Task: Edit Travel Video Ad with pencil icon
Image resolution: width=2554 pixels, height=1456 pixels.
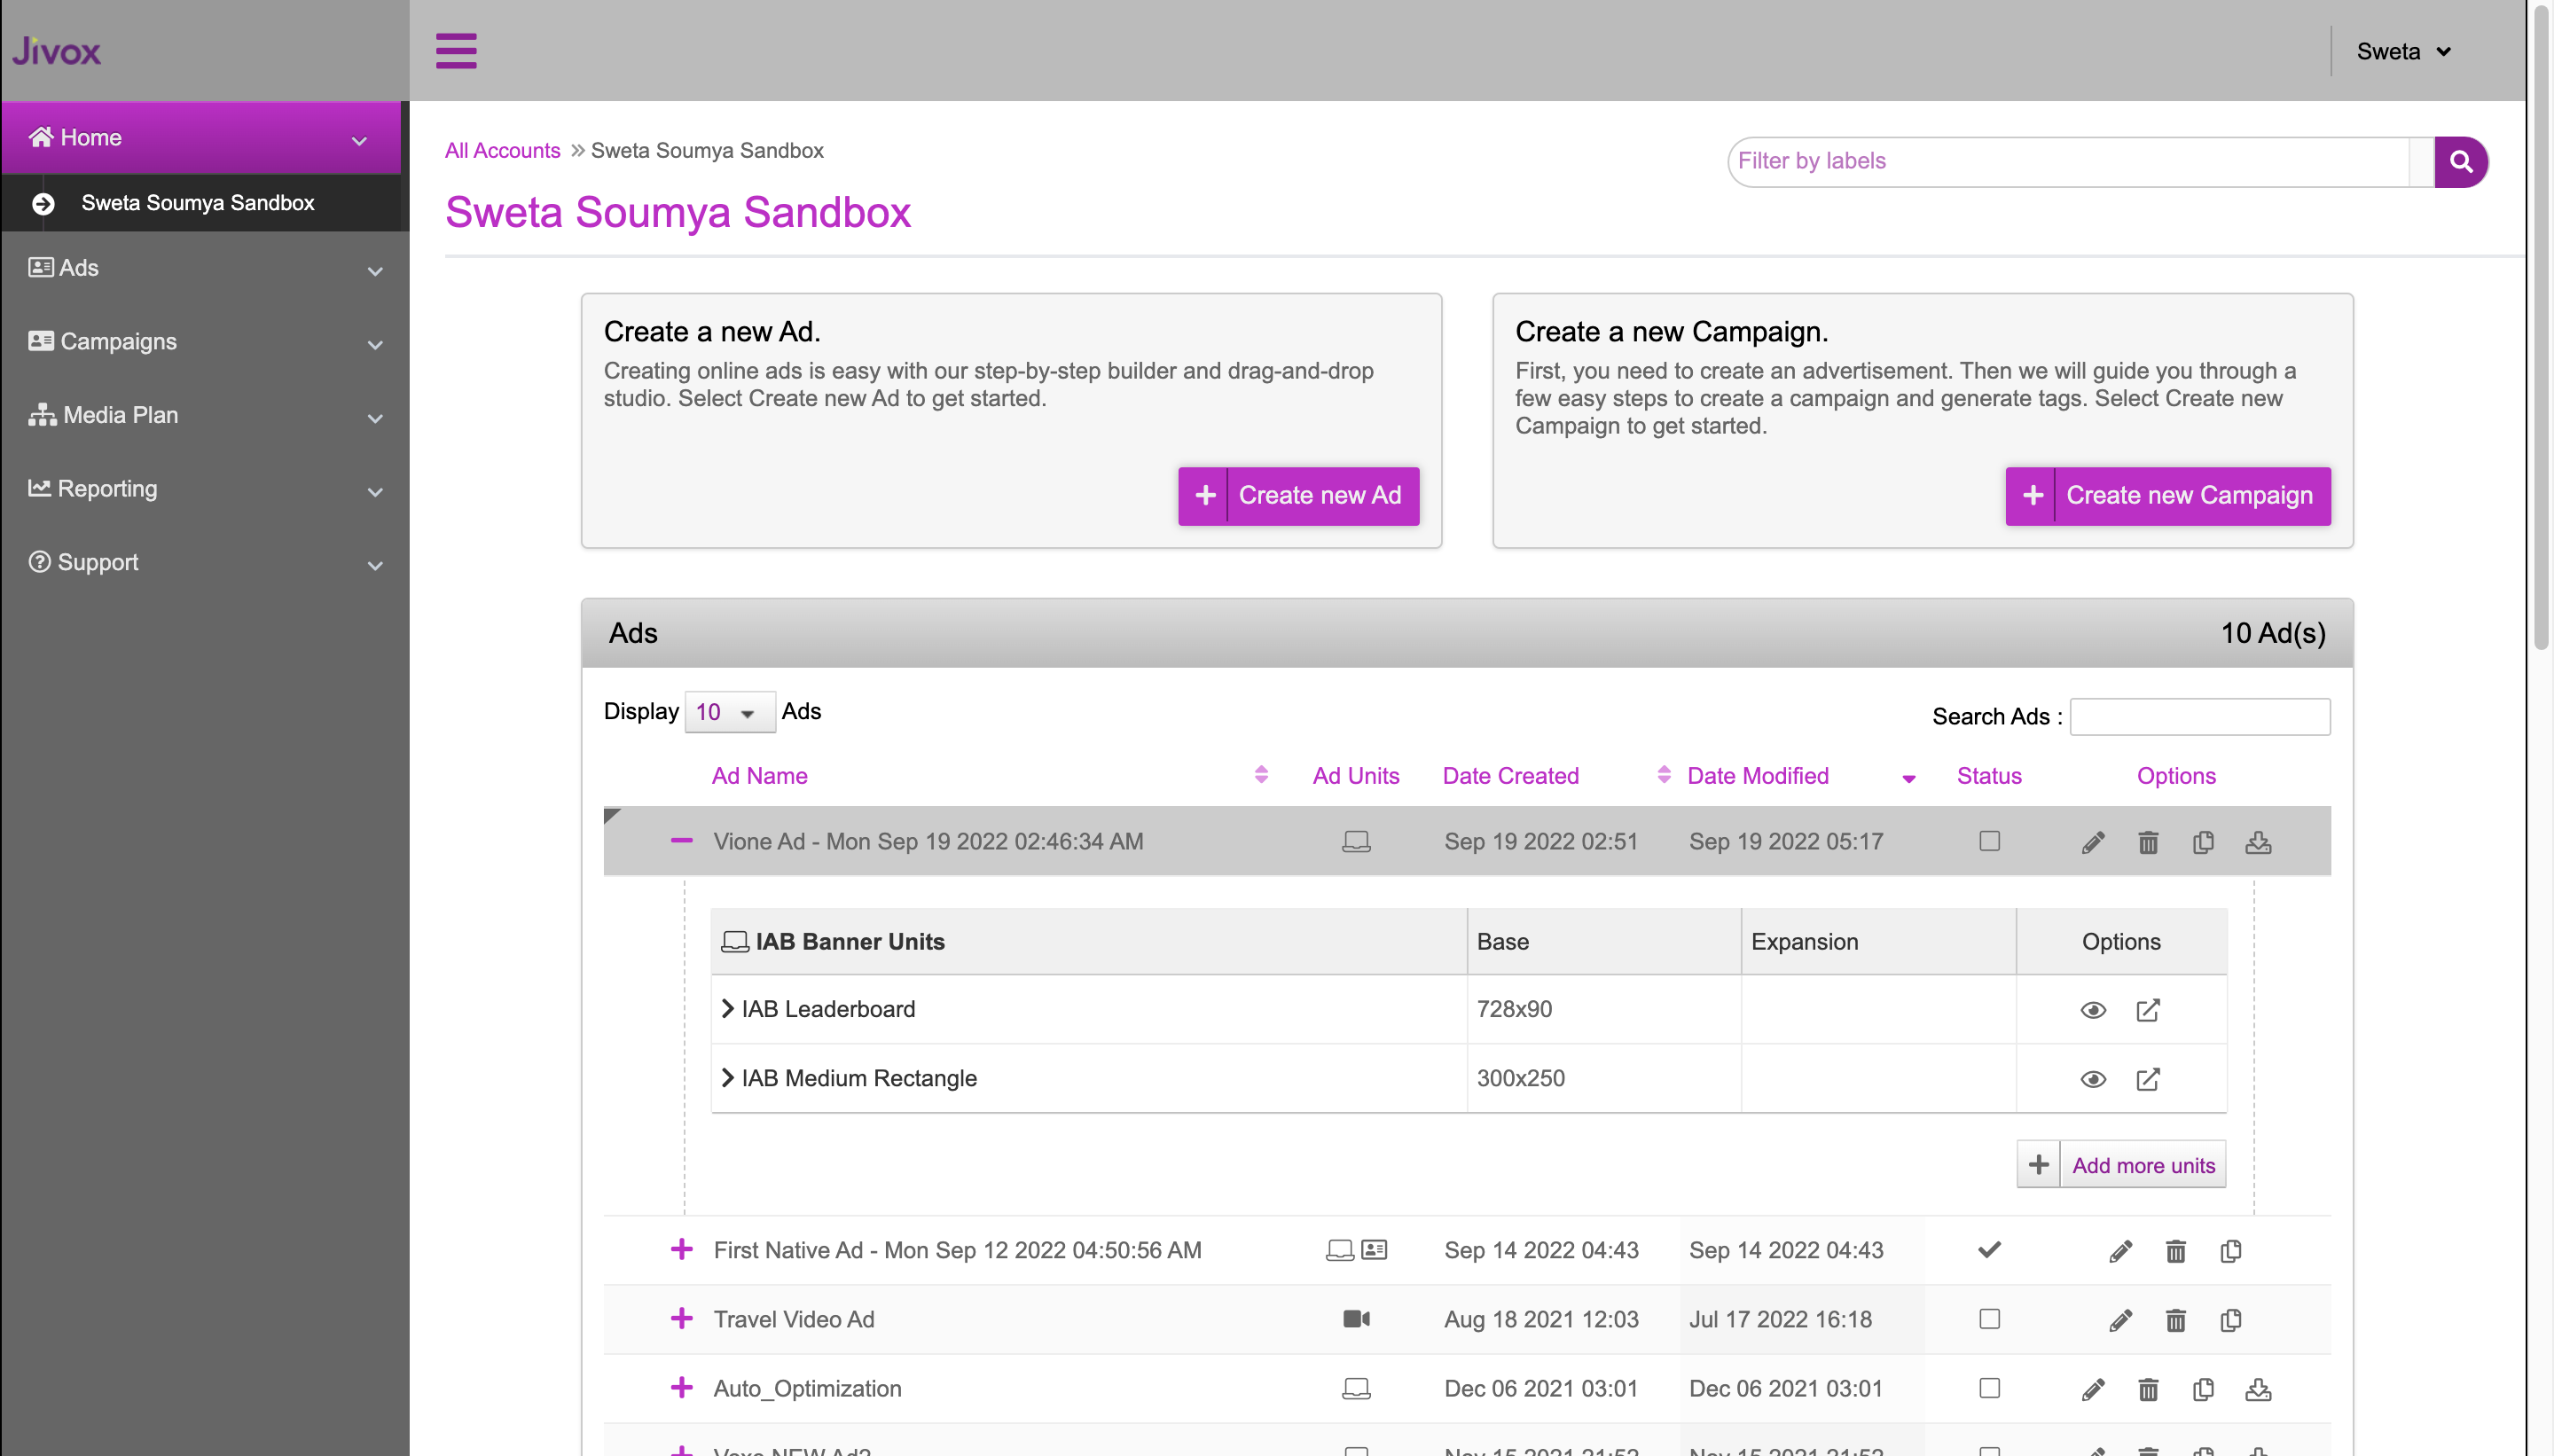Action: click(2120, 1320)
